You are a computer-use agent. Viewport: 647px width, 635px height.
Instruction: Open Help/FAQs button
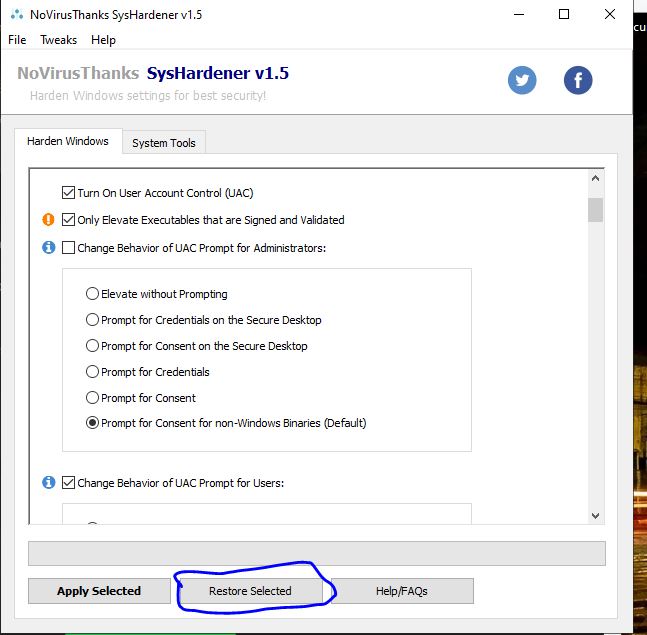tap(401, 591)
